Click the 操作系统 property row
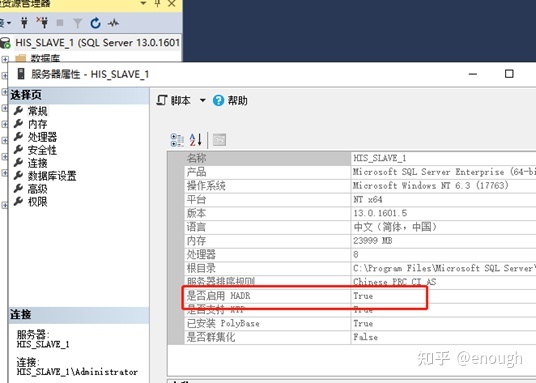 [x=360, y=186]
